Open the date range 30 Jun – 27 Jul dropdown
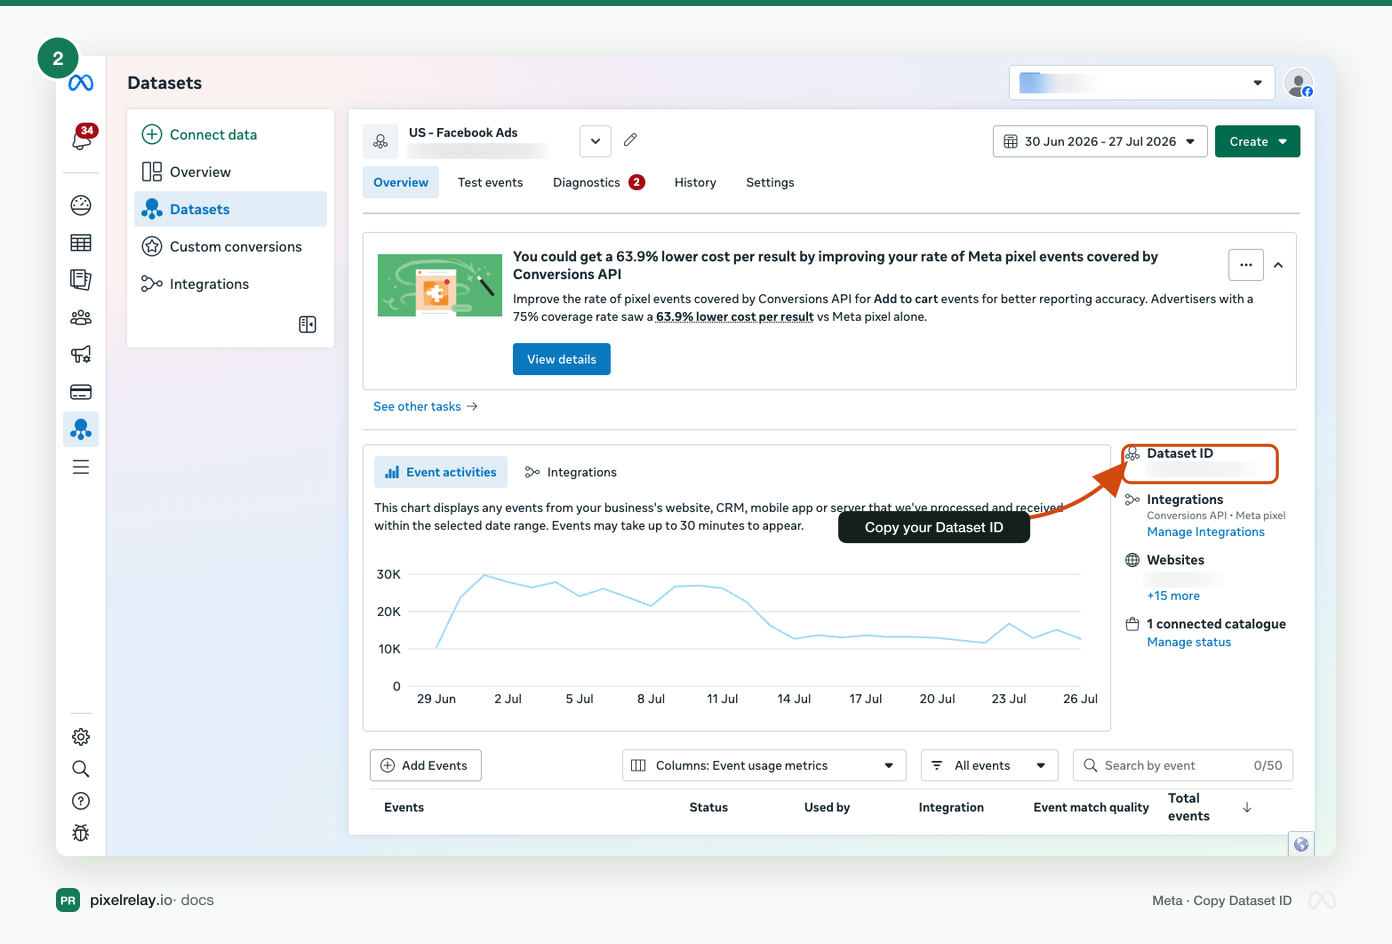The width and height of the screenshot is (1392, 944). 1100,142
